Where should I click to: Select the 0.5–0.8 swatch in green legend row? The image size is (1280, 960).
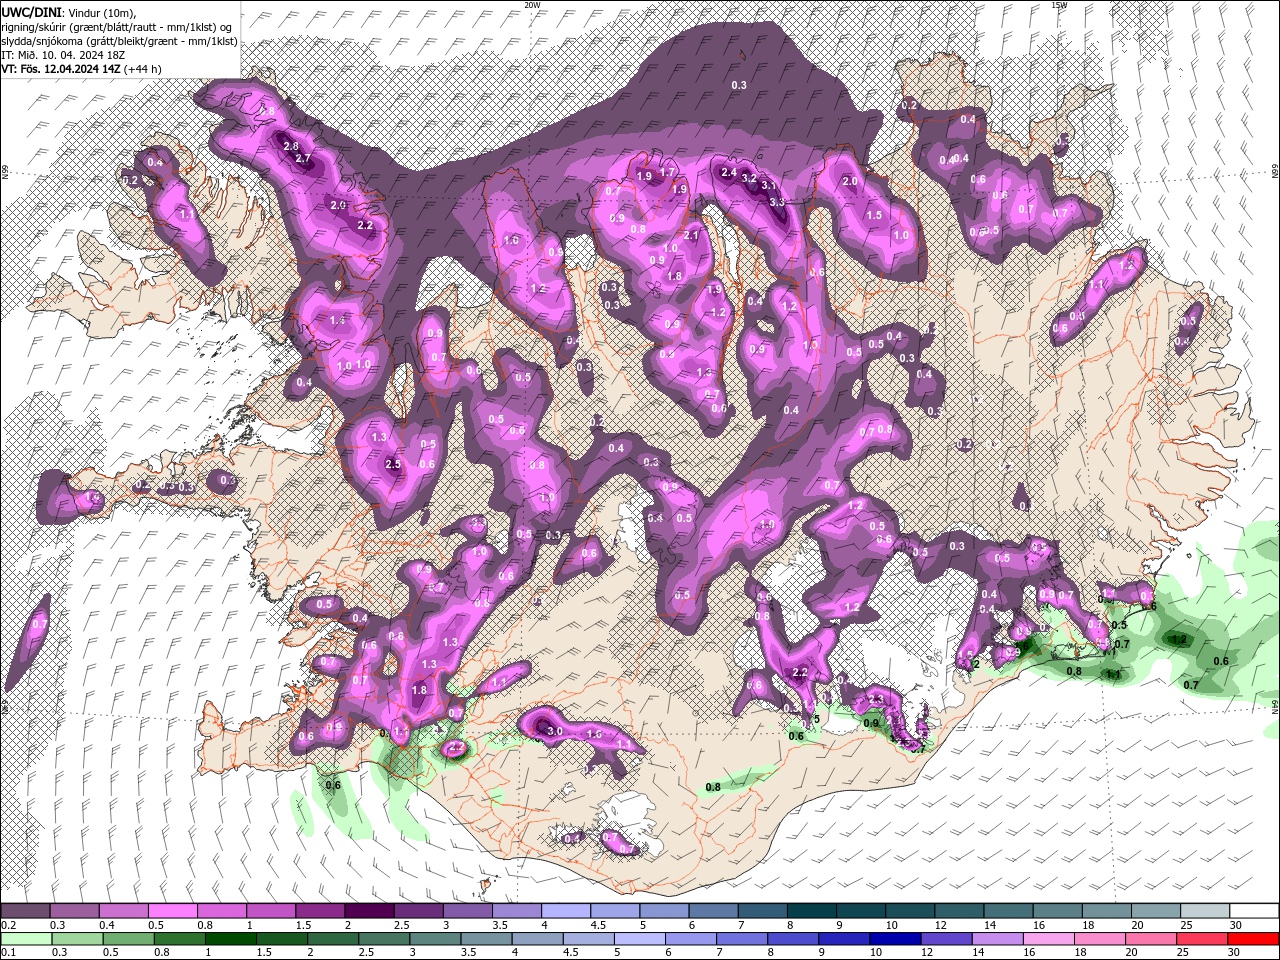[x=128, y=939]
